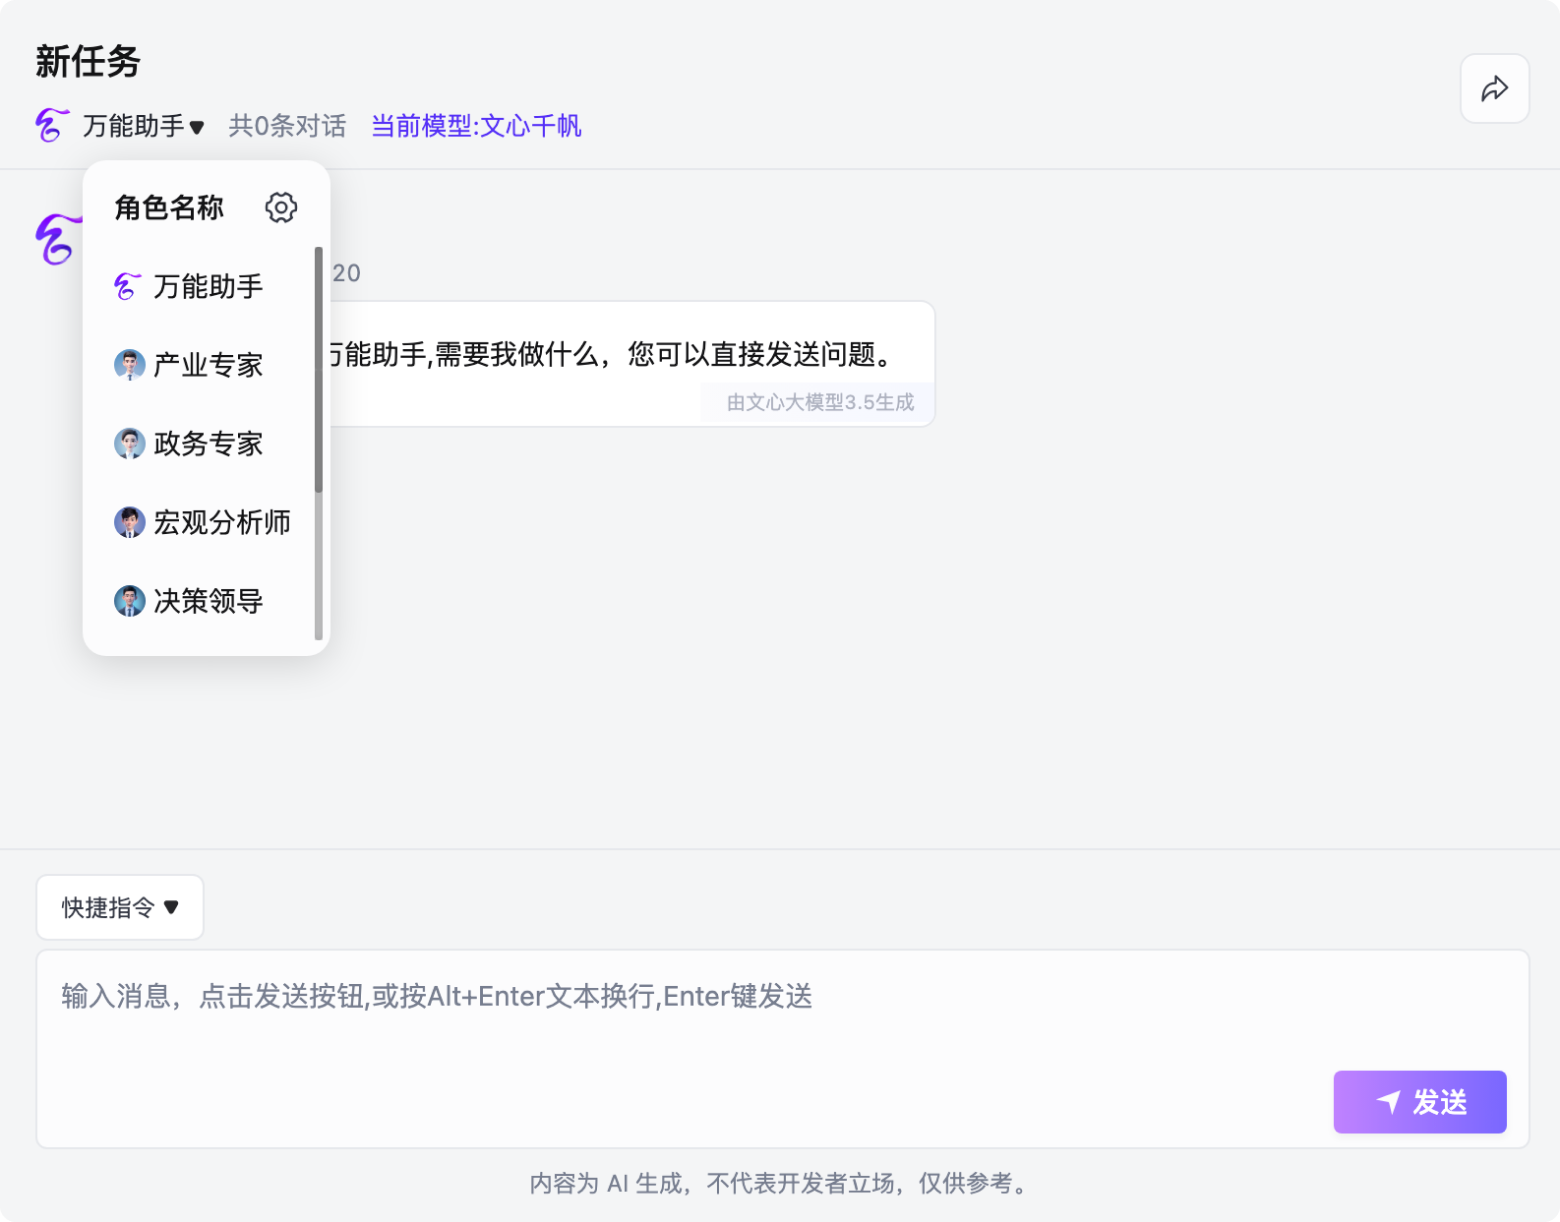Select 万能助手 from role list
This screenshot has height=1222, width=1560.
pos(208,287)
